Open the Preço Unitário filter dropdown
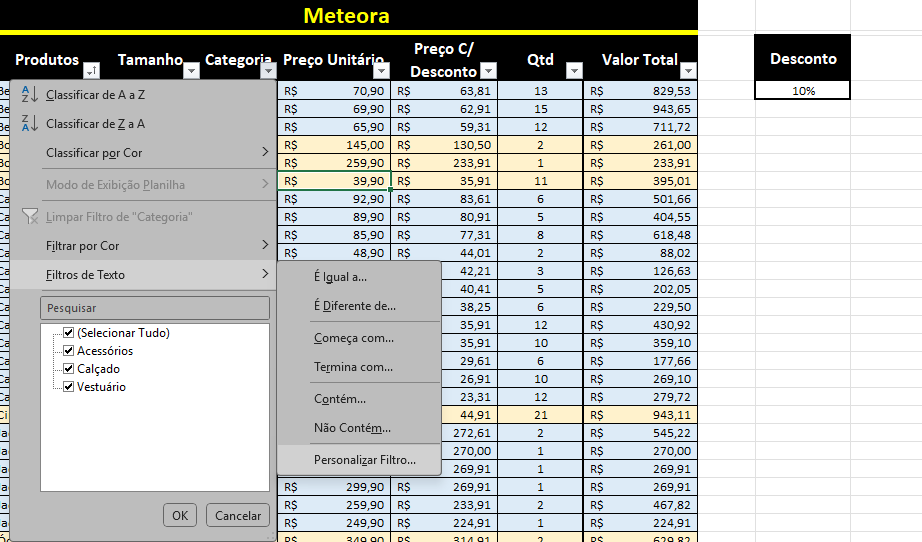This screenshot has width=922, height=542. click(382, 71)
